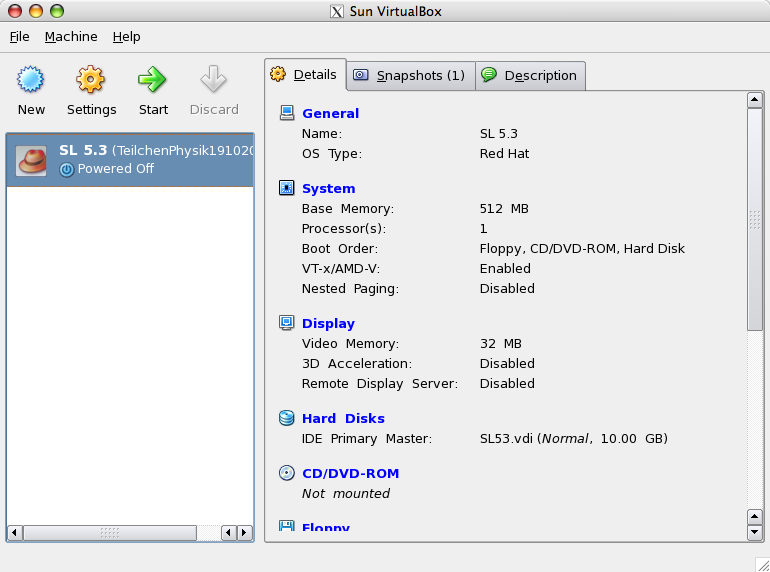Click the '32 MB' video memory value
Image resolution: width=770 pixels, height=572 pixels.
tap(501, 344)
